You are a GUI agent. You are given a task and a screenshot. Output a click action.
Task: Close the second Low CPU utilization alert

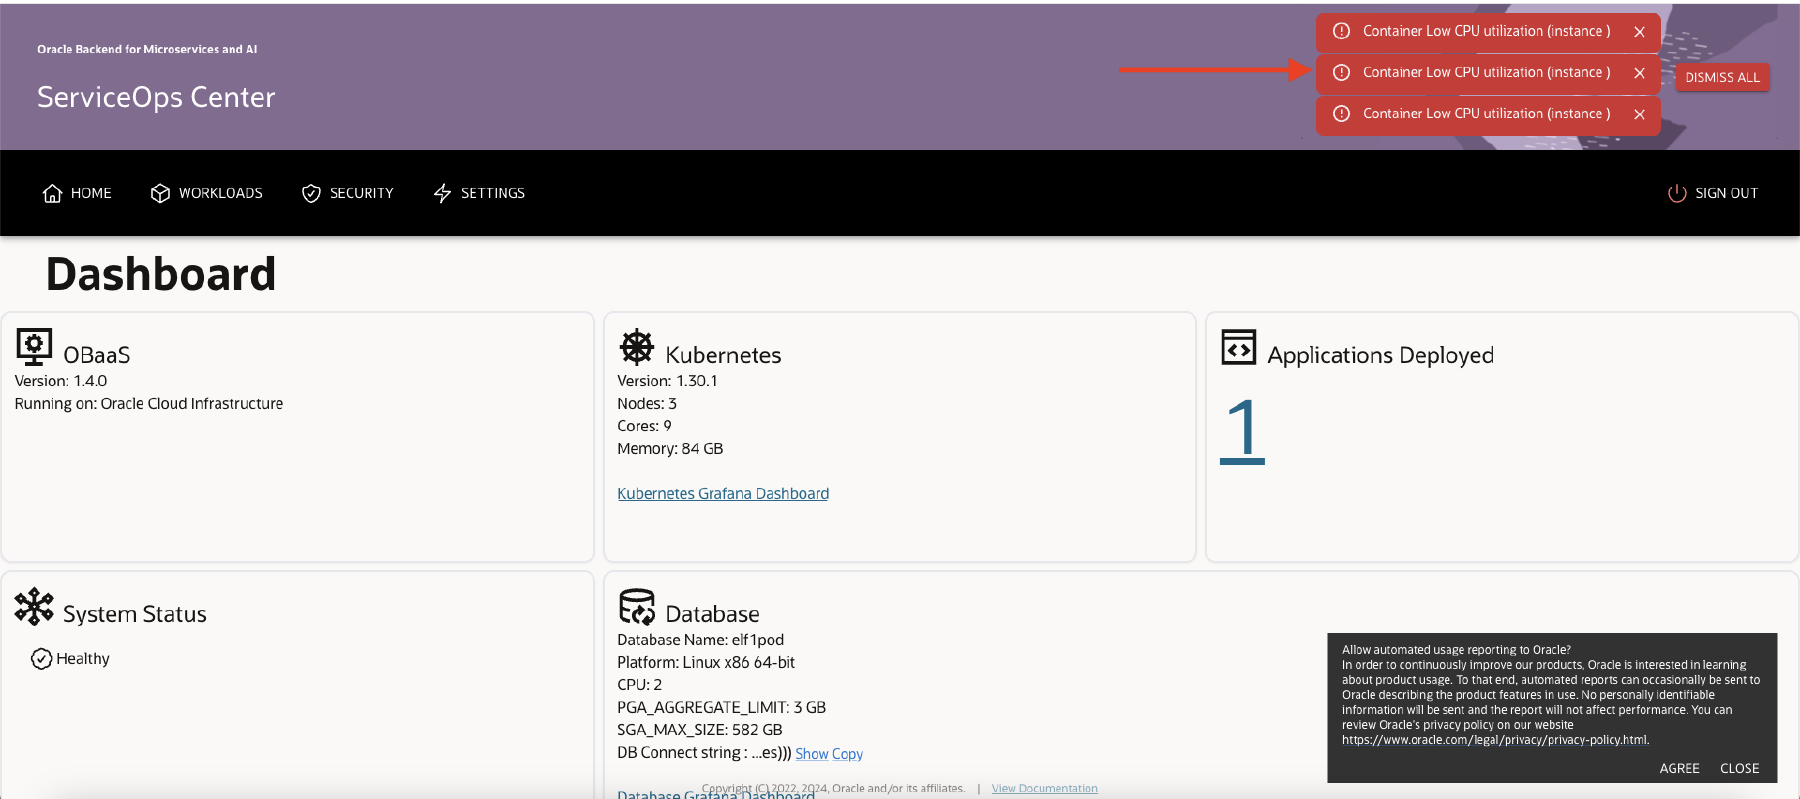[x=1639, y=73]
